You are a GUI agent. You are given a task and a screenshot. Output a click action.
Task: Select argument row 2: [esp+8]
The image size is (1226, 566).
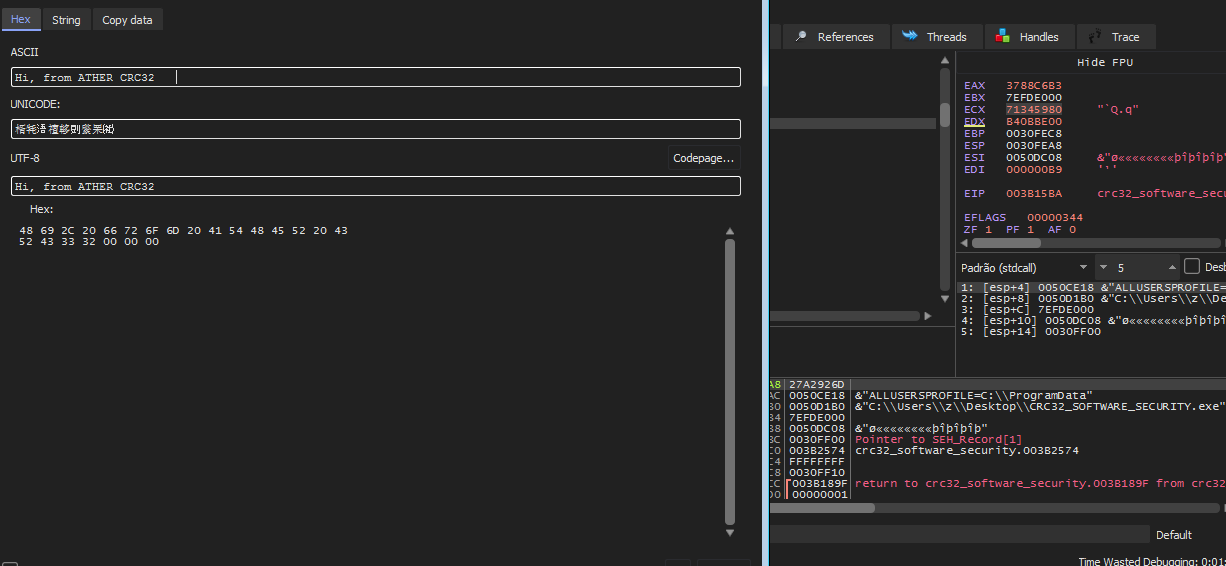1093,299
